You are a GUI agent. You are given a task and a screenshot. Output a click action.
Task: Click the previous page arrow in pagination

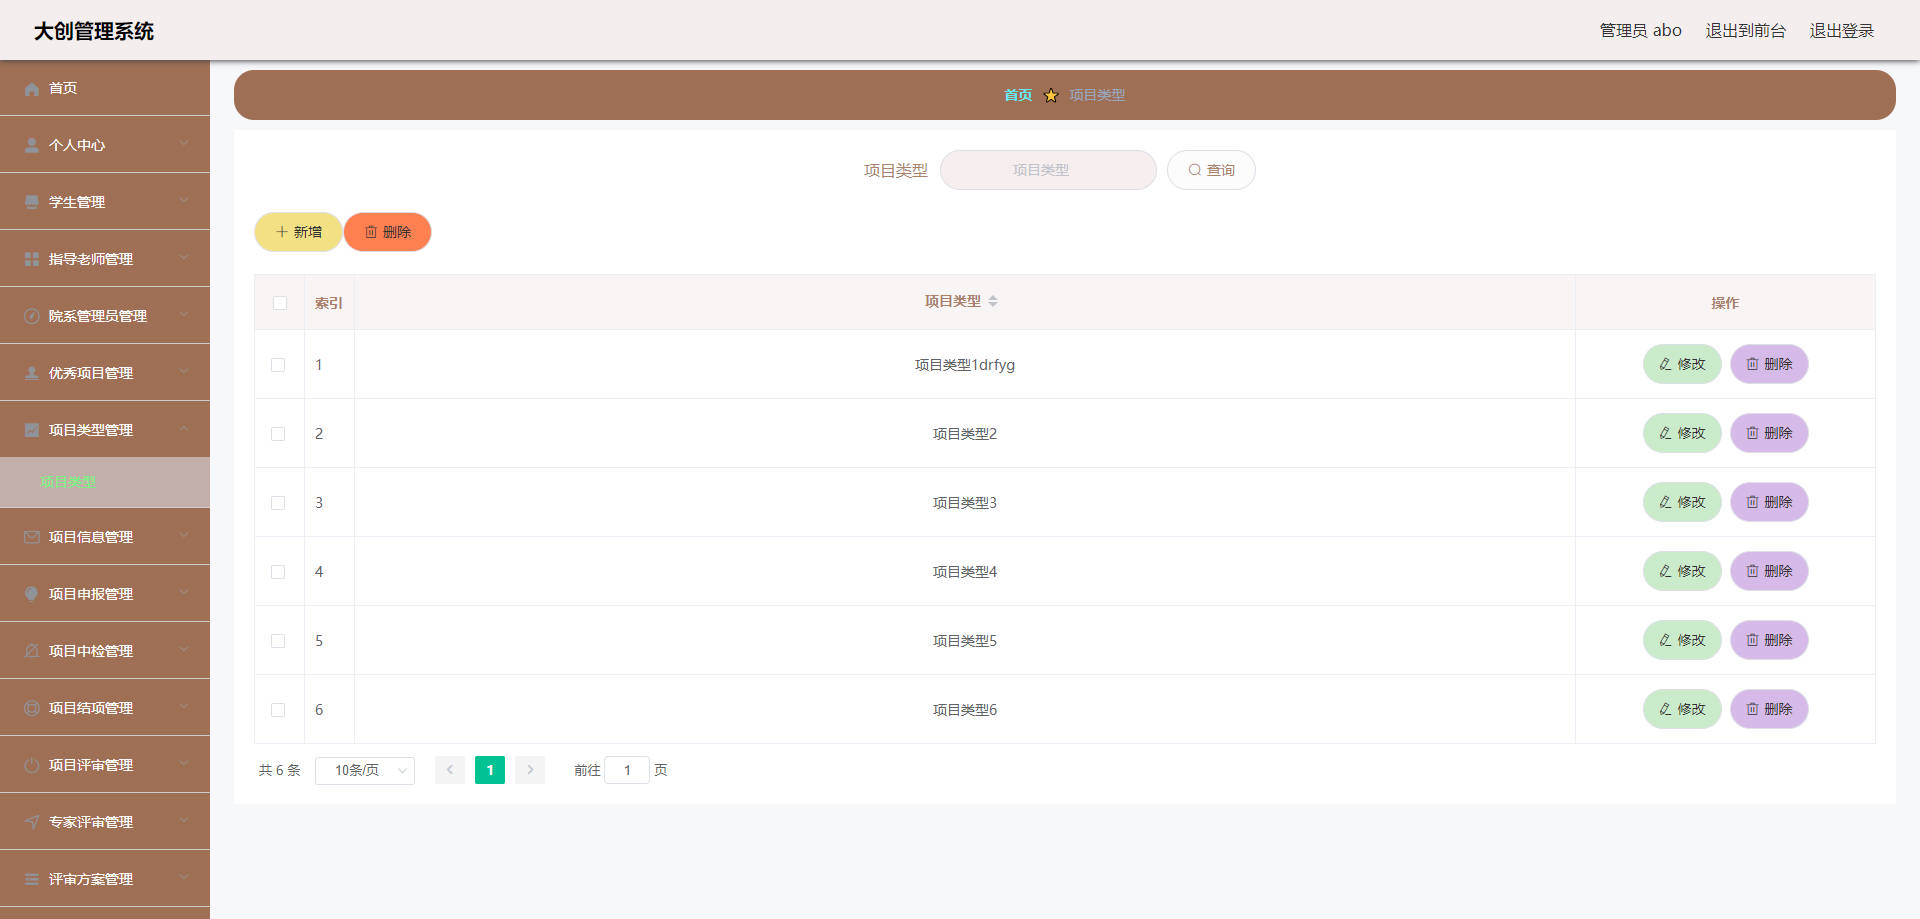click(x=450, y=770)
